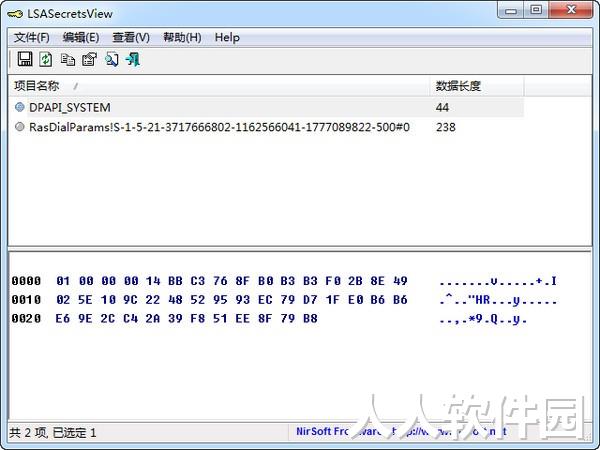Open the 帮助(H) menu
The height and width of the screenshot is (450, 600).
point(182,38)
